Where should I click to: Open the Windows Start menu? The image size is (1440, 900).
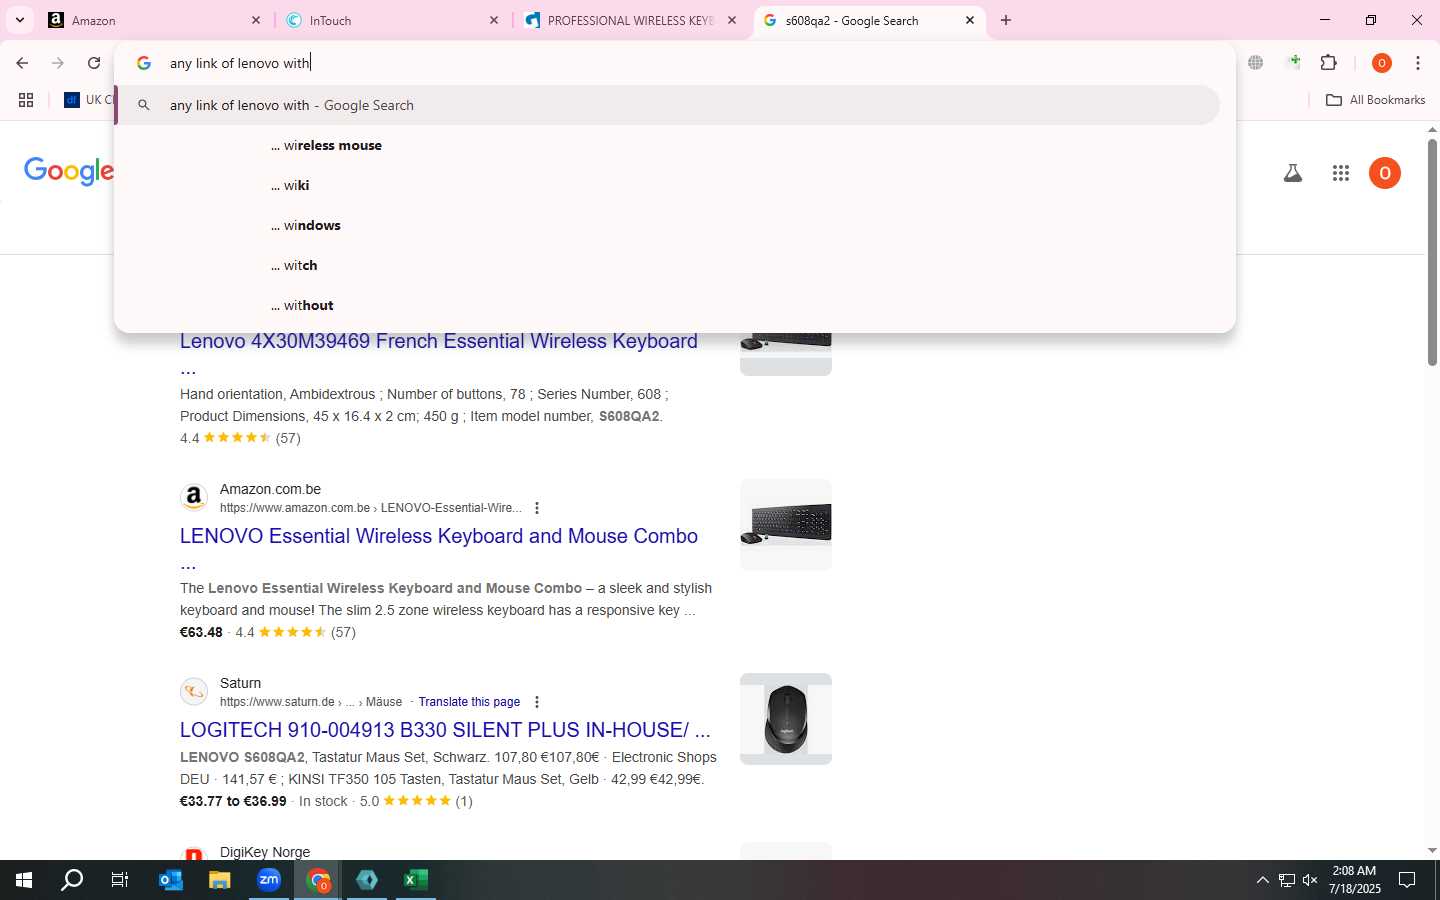tap(24, 880)
